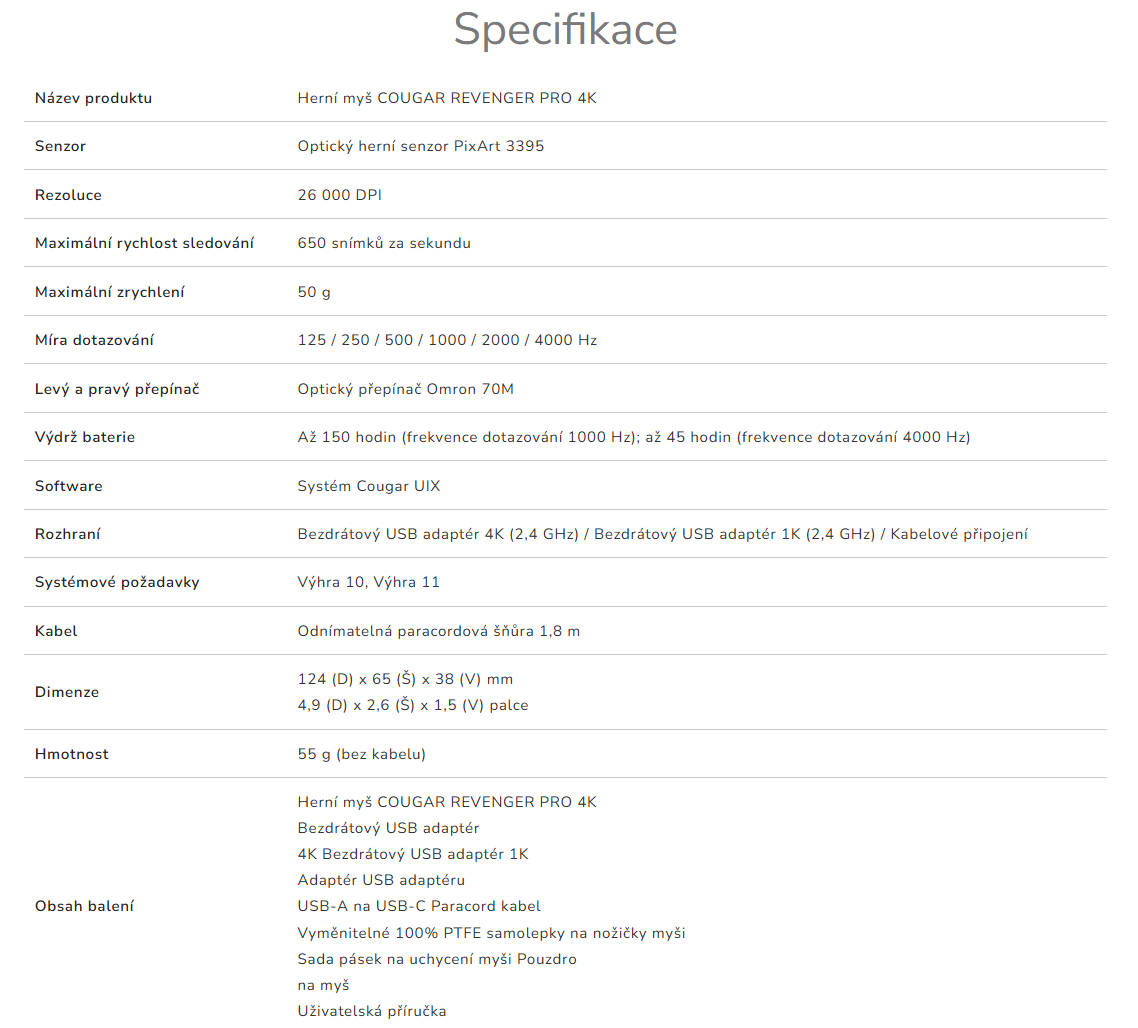
Task: Click the 55 g (bez kabelu) value
Action: 361,754
